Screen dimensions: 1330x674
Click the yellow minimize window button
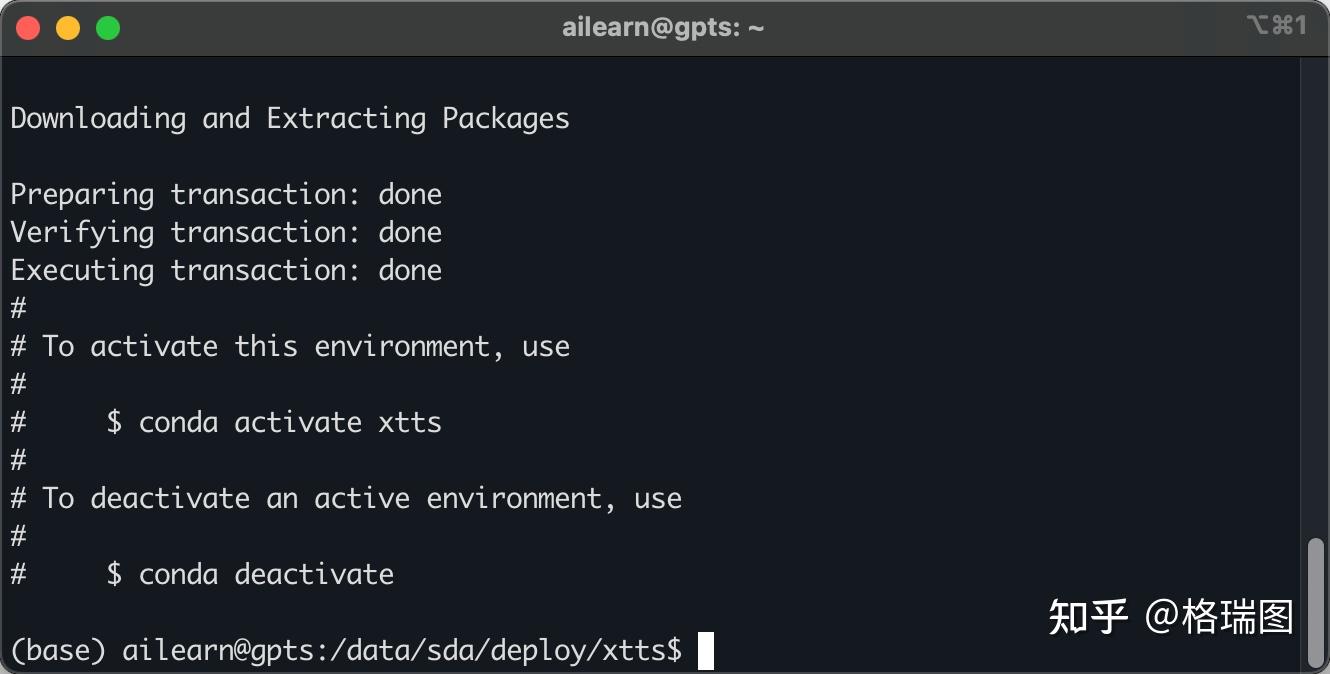coord(68,28)
